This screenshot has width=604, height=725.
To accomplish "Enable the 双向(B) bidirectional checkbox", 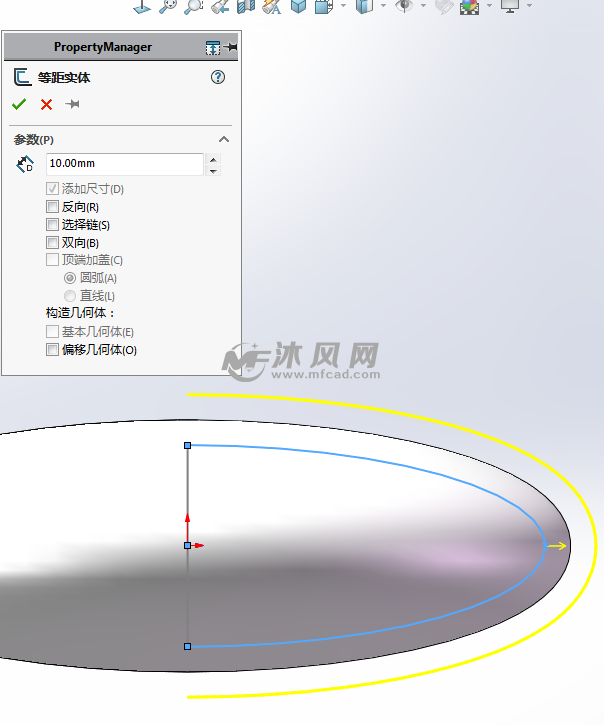I will pyautogui.click(x=52, y=243).
